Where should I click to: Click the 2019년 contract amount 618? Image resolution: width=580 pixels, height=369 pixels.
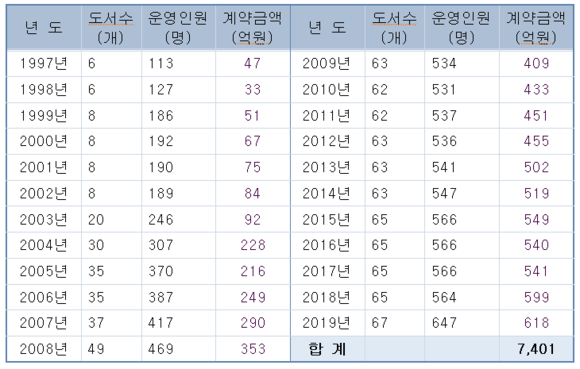tap(536, 323)
